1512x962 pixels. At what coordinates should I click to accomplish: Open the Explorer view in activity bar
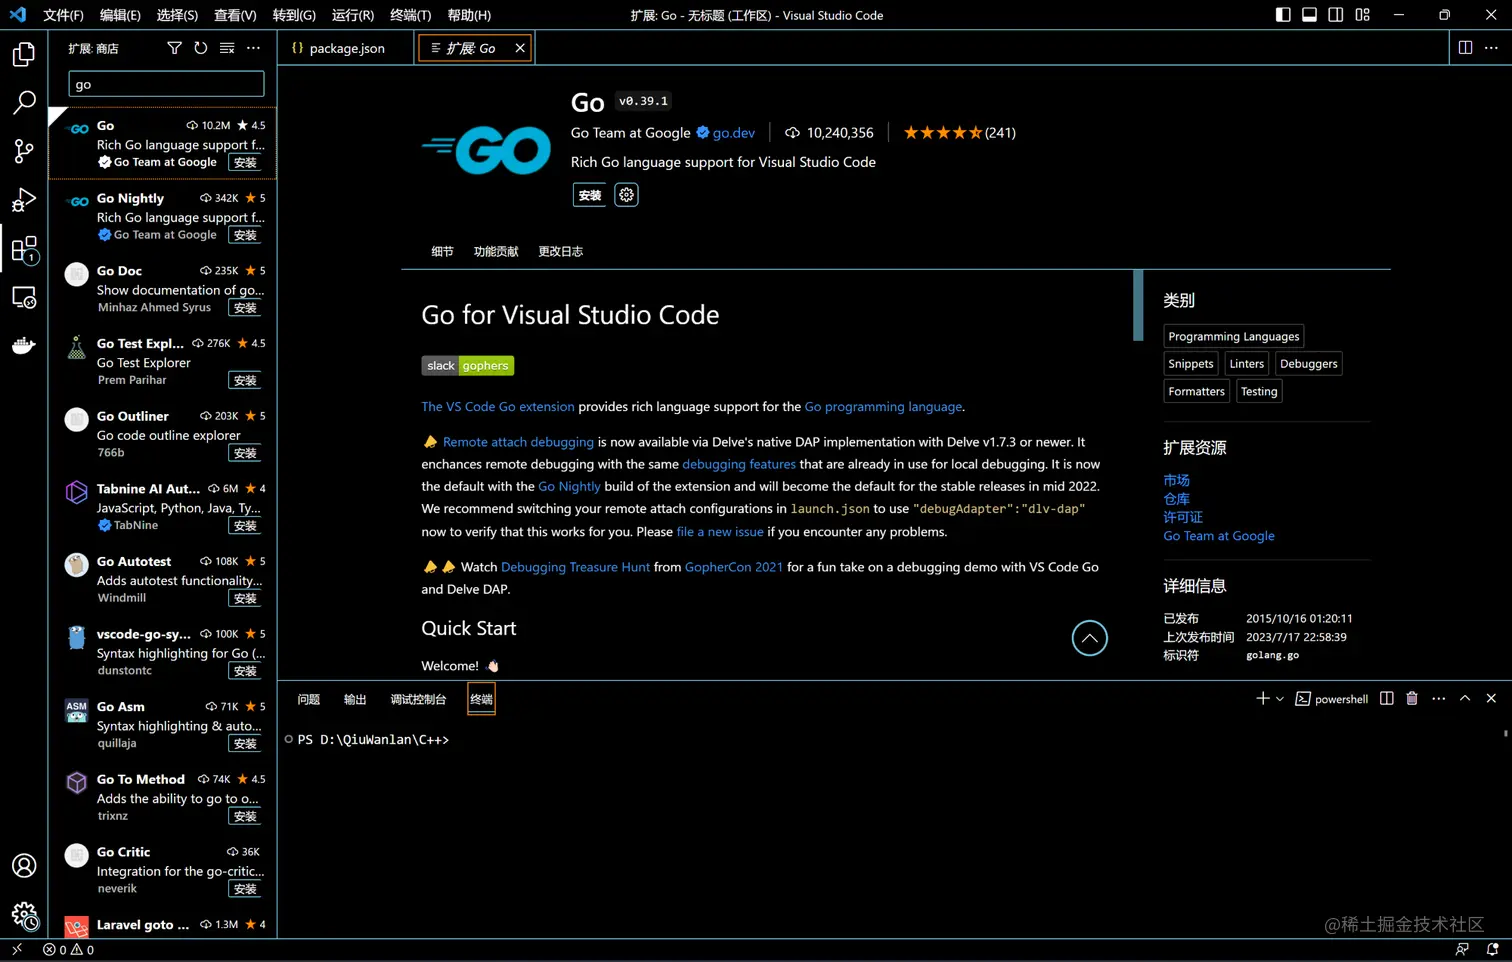pos(24,54)
